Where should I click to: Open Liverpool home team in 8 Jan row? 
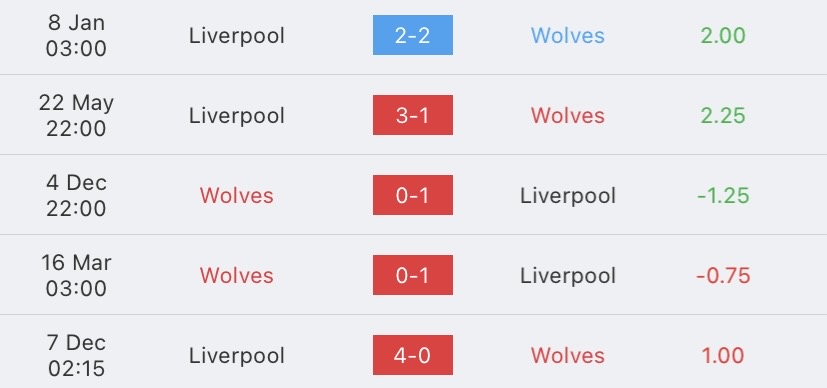click(237, 36)
